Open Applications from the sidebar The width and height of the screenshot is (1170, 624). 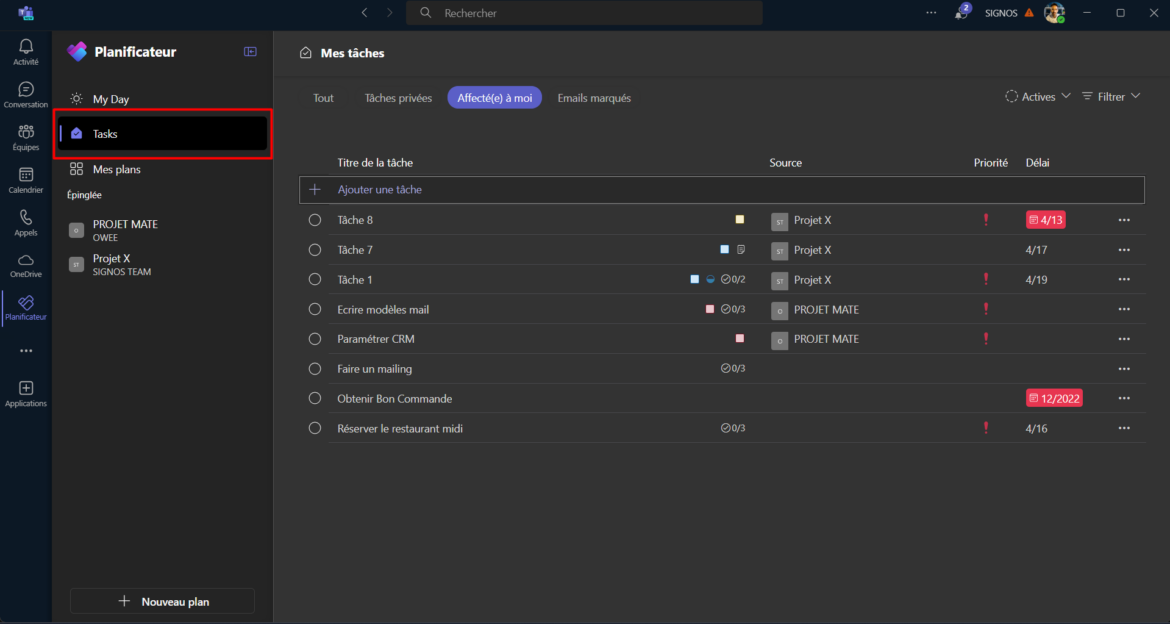(25, 392)
